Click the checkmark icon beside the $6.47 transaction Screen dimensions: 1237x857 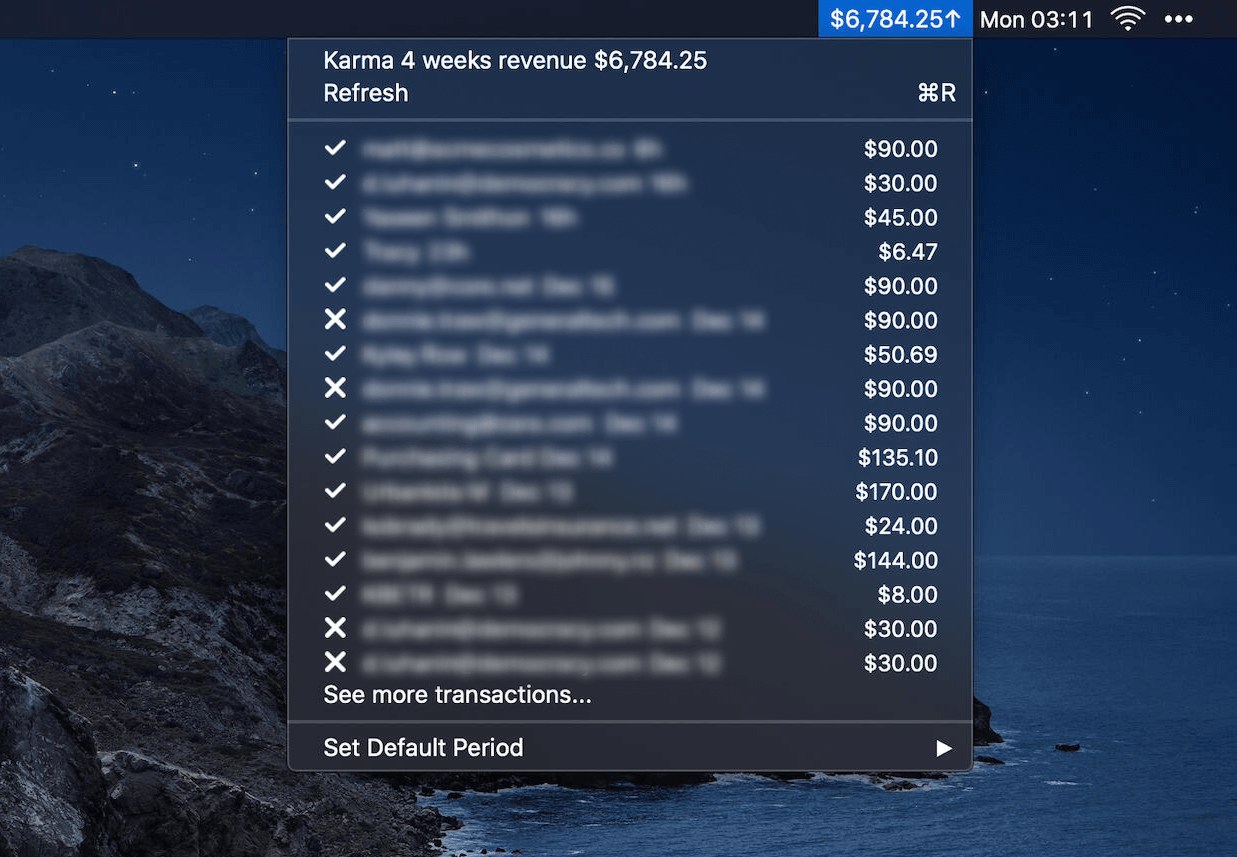tap(335, 251)
